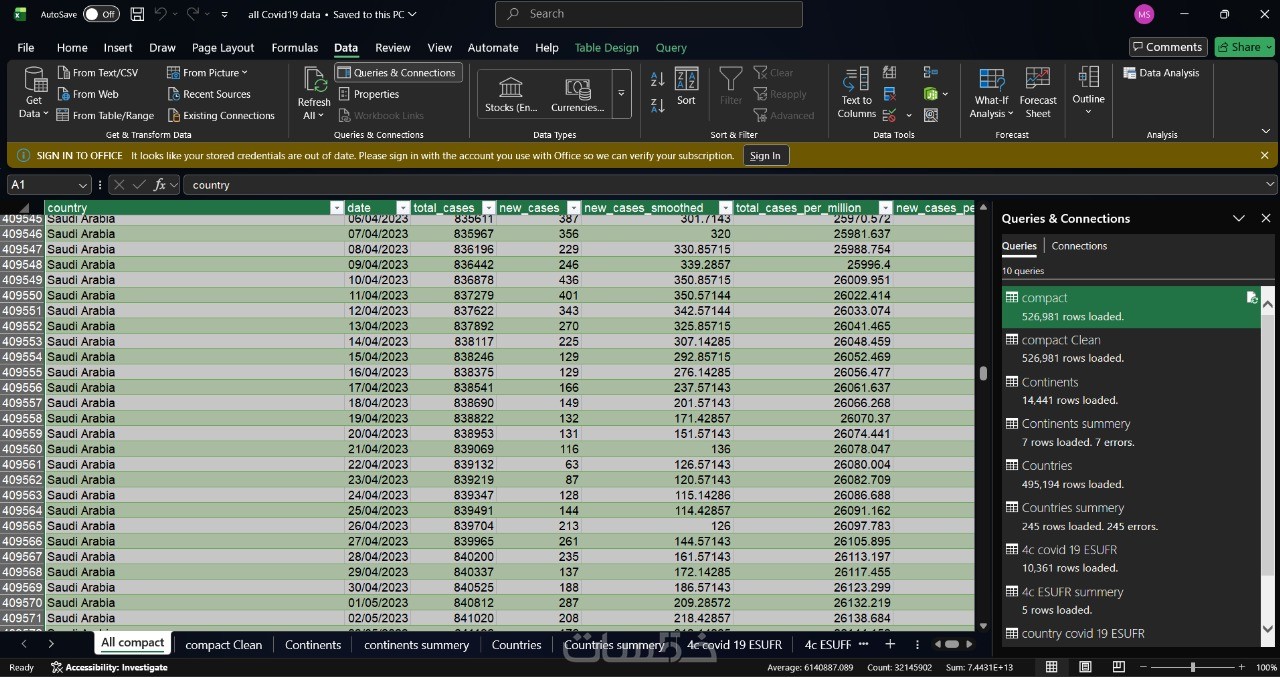
Task: Import data From Text/CSV
Action: 97,73
